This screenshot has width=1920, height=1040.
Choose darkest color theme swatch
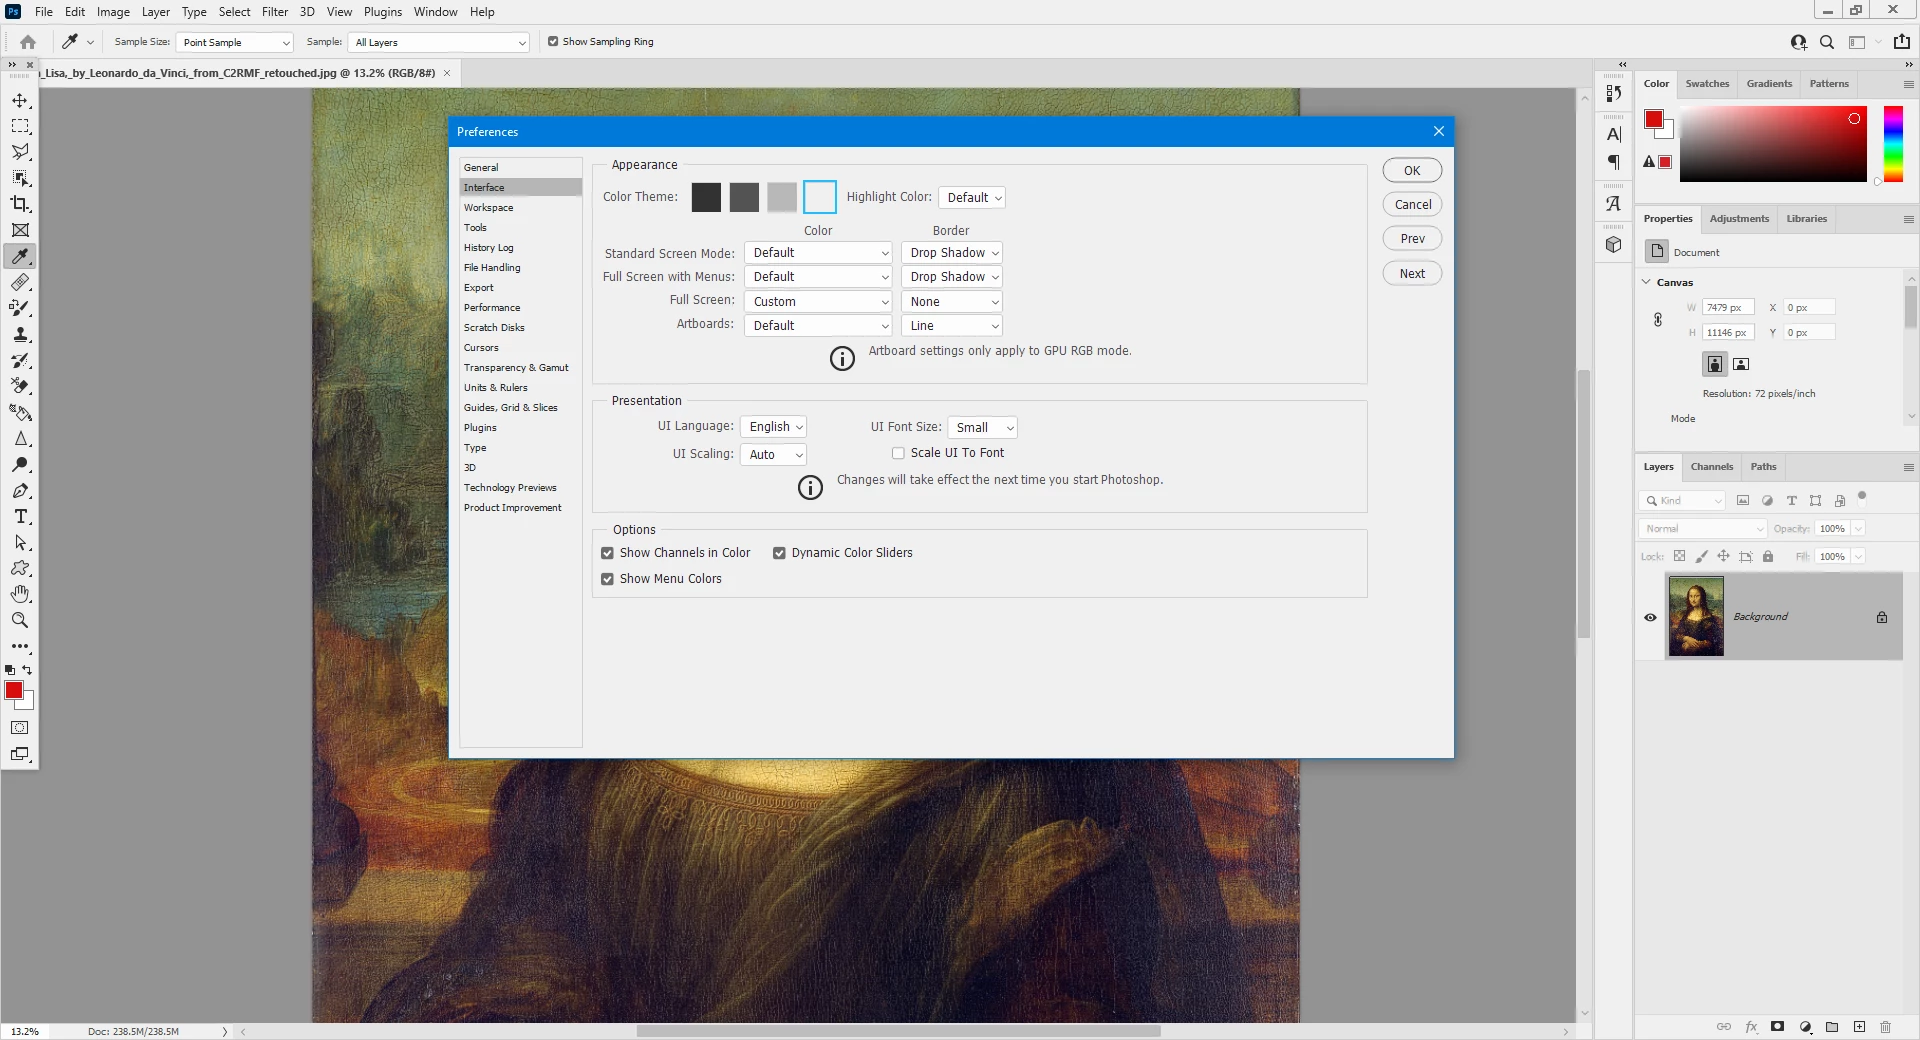click(x=706, y=197)
